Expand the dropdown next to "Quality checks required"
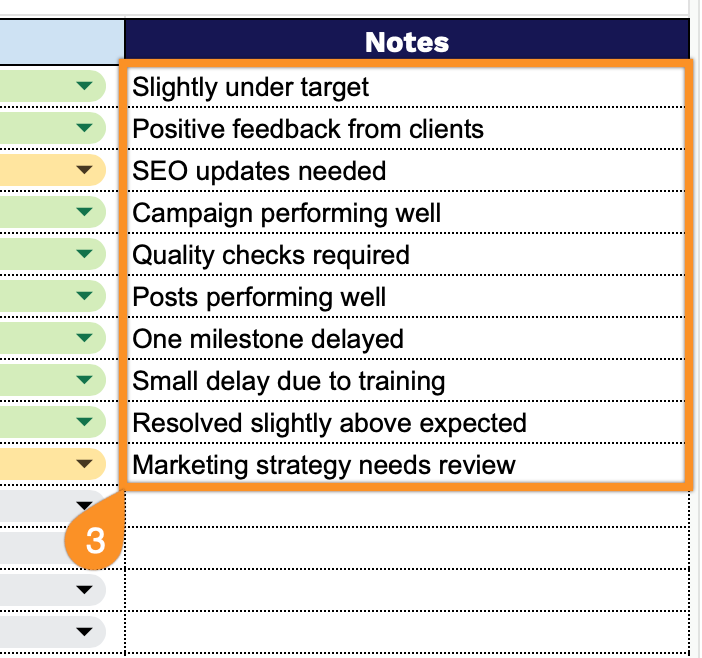Screen dimensions: 702x658 pos(84,255)
